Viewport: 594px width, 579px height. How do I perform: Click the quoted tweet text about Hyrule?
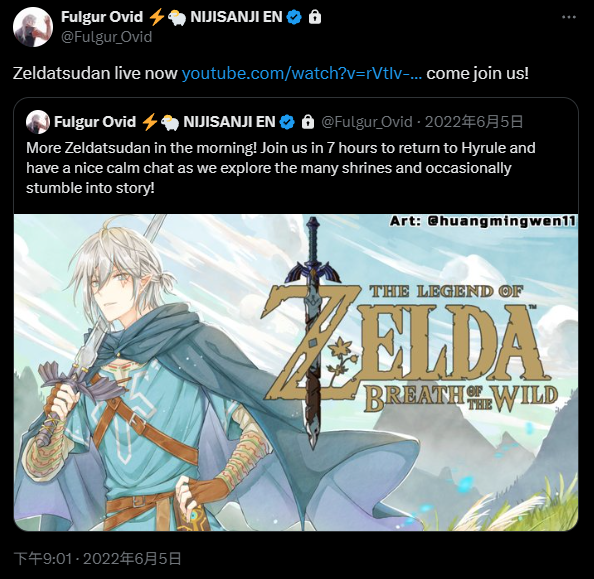click(280, 167)
